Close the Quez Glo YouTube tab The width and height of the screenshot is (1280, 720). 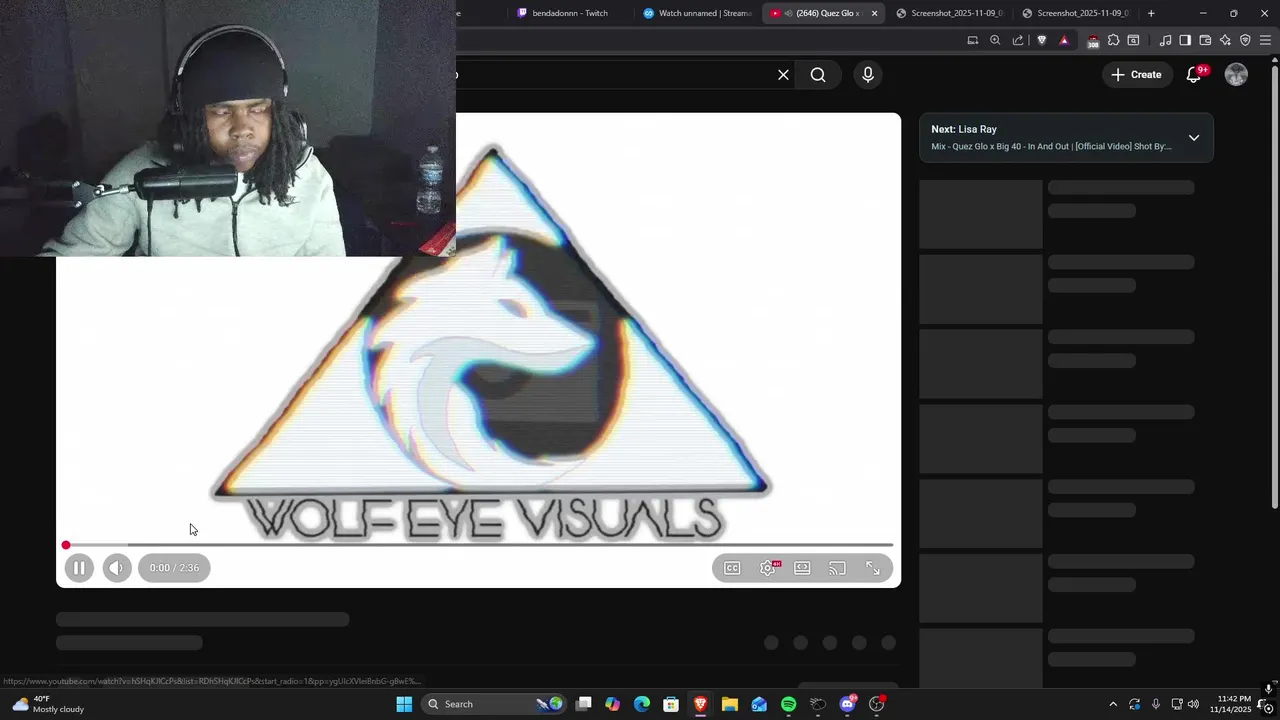pos(875,13)
